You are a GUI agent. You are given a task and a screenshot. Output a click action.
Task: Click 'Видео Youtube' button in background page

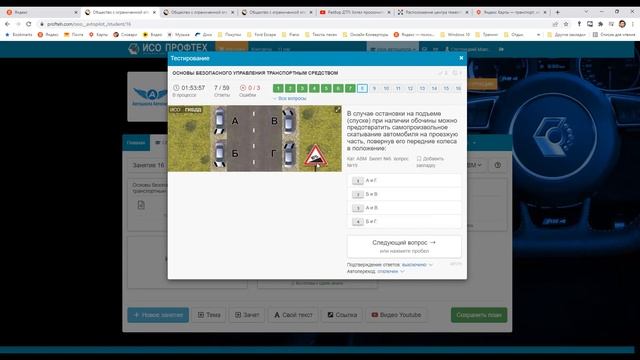click(396, 315)
